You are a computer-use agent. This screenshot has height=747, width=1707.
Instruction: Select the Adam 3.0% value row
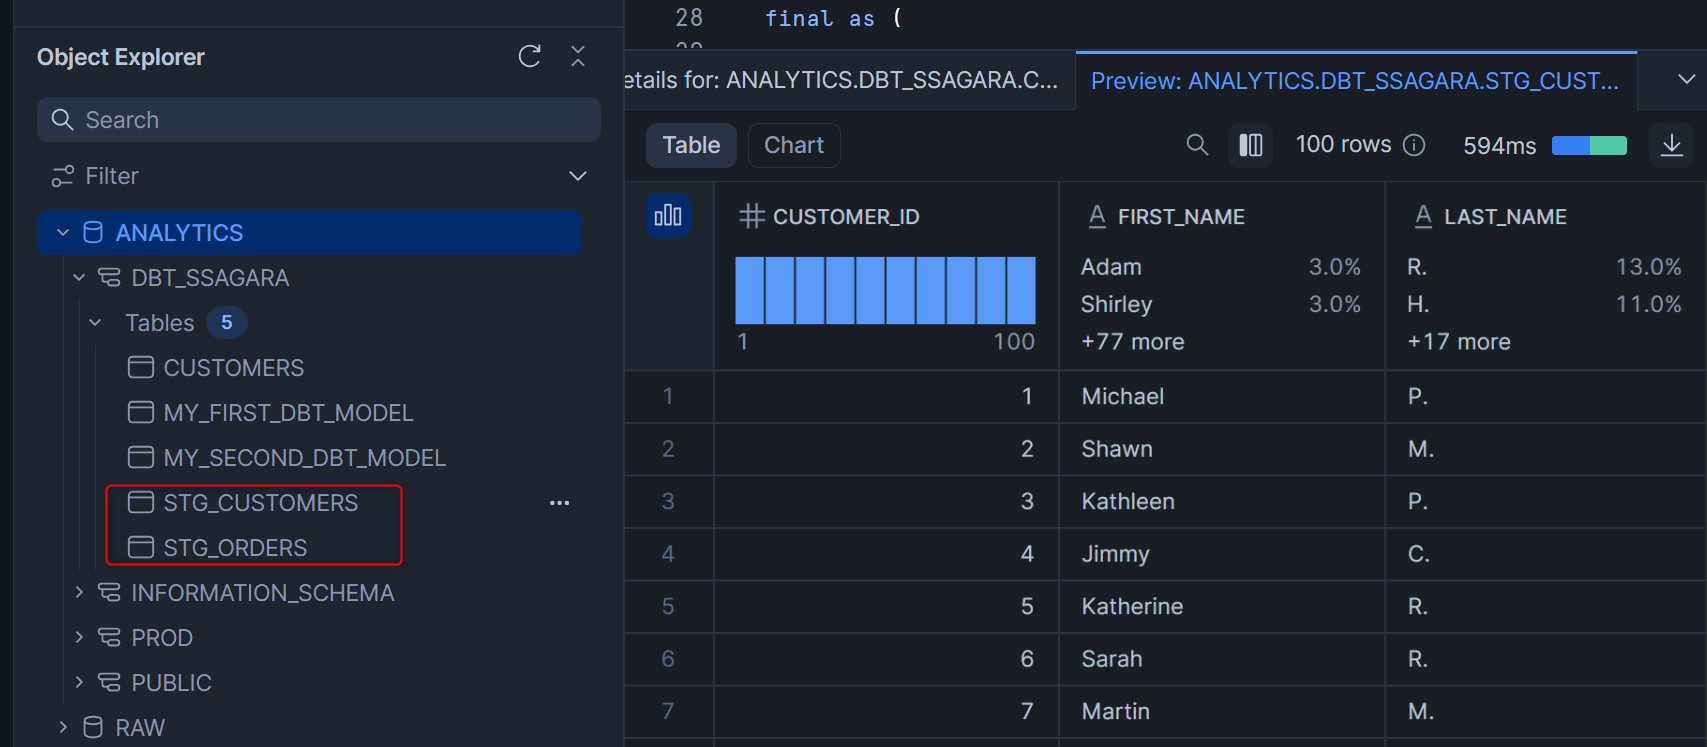pos(1221,267)
